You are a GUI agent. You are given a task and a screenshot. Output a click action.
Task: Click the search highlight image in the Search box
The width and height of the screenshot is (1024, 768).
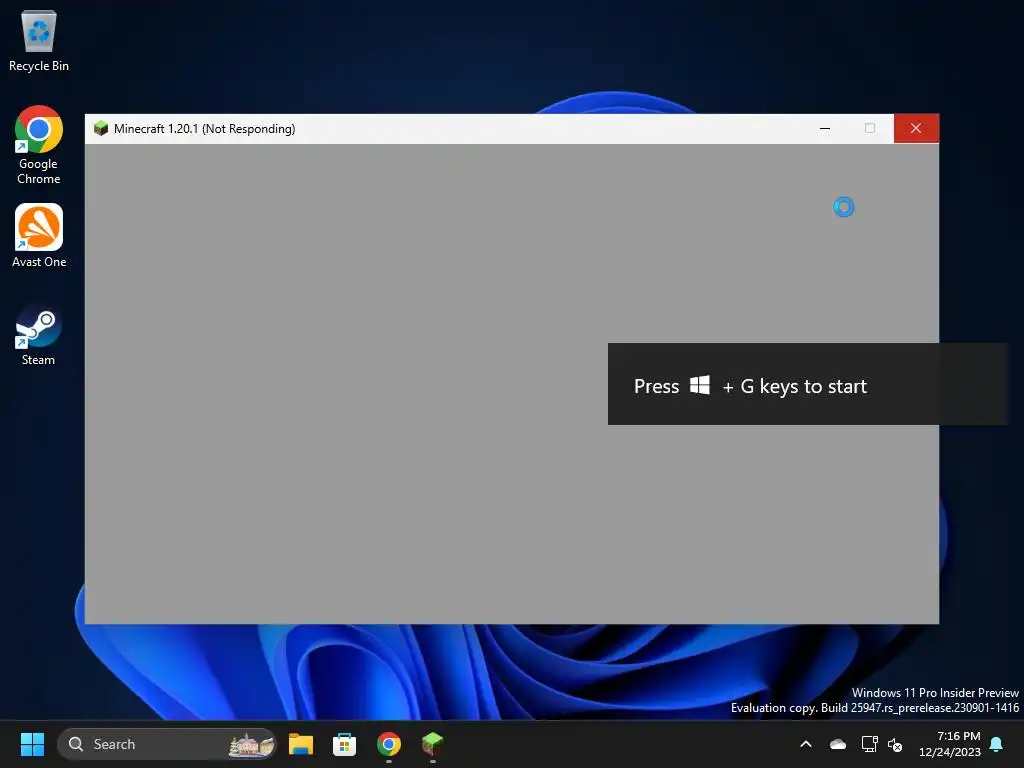[x=251, y=744]
